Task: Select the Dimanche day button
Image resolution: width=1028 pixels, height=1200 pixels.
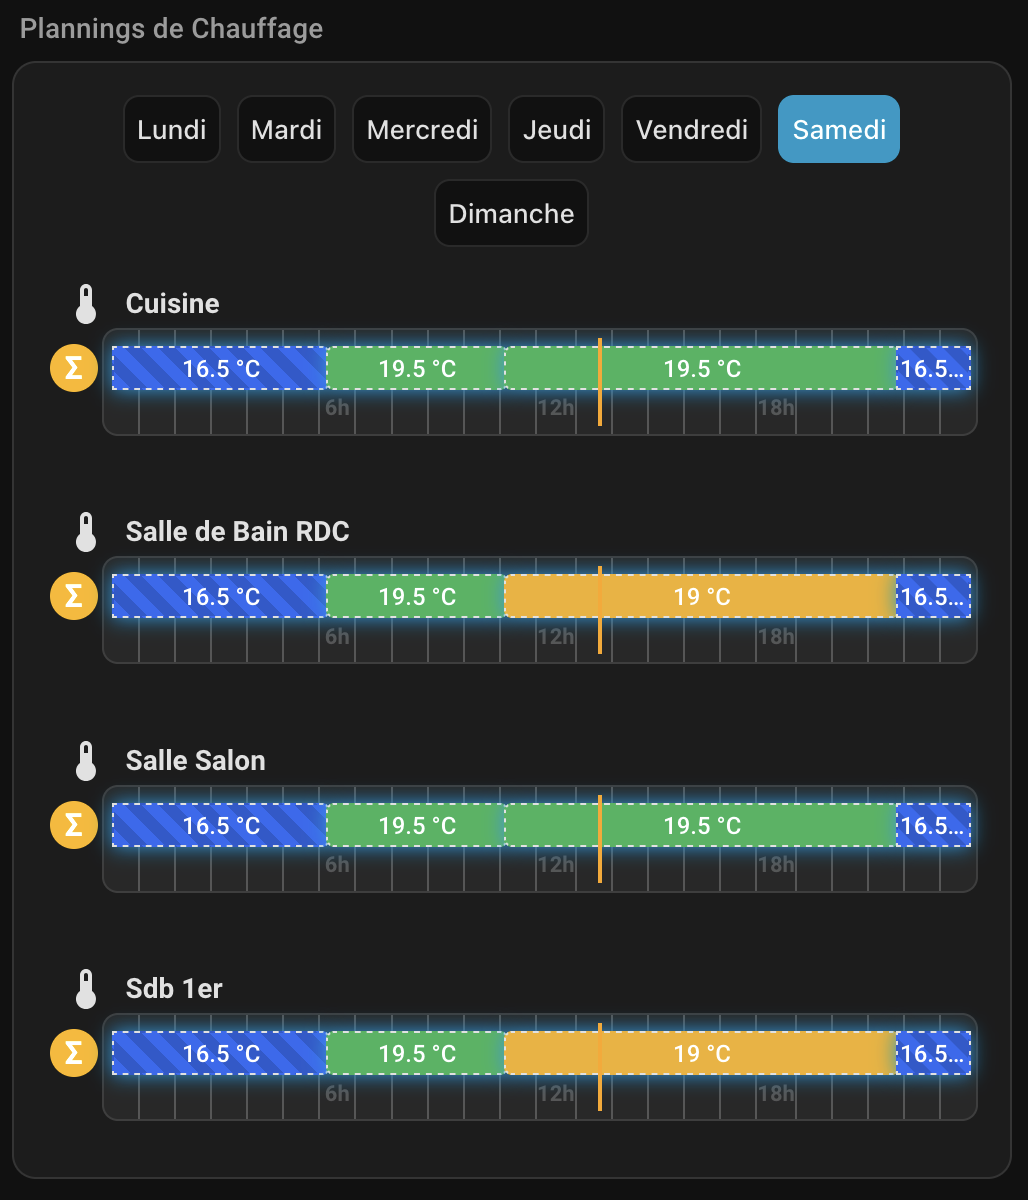Action: [x=511, y=213]
